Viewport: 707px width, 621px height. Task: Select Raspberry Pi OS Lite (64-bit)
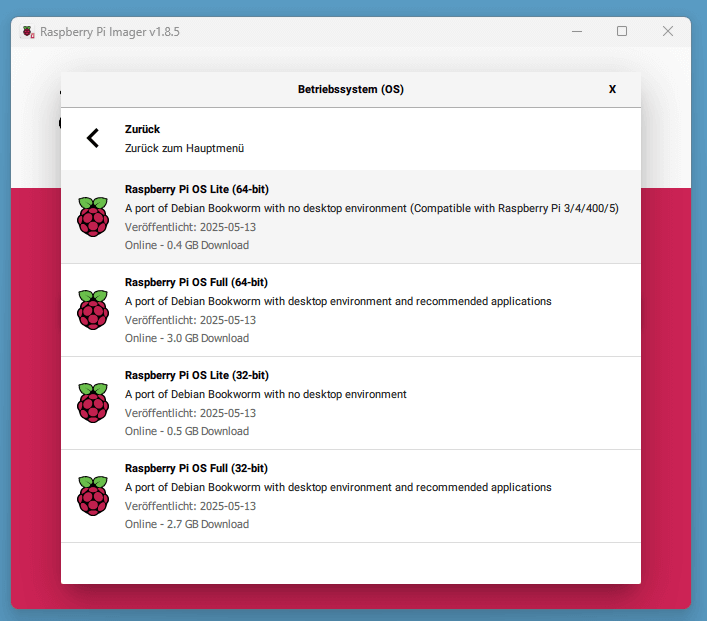351,217
